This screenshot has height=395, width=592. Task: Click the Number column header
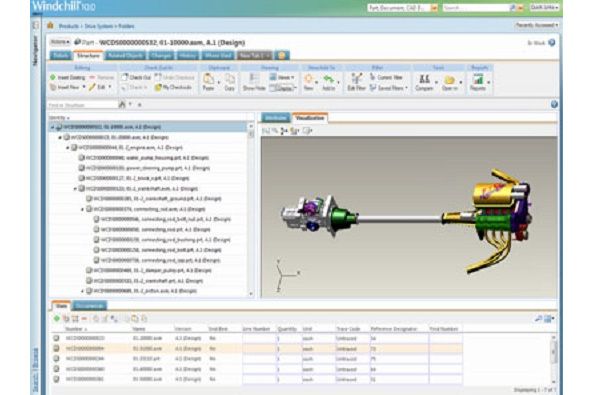click(x=76, y=329)
